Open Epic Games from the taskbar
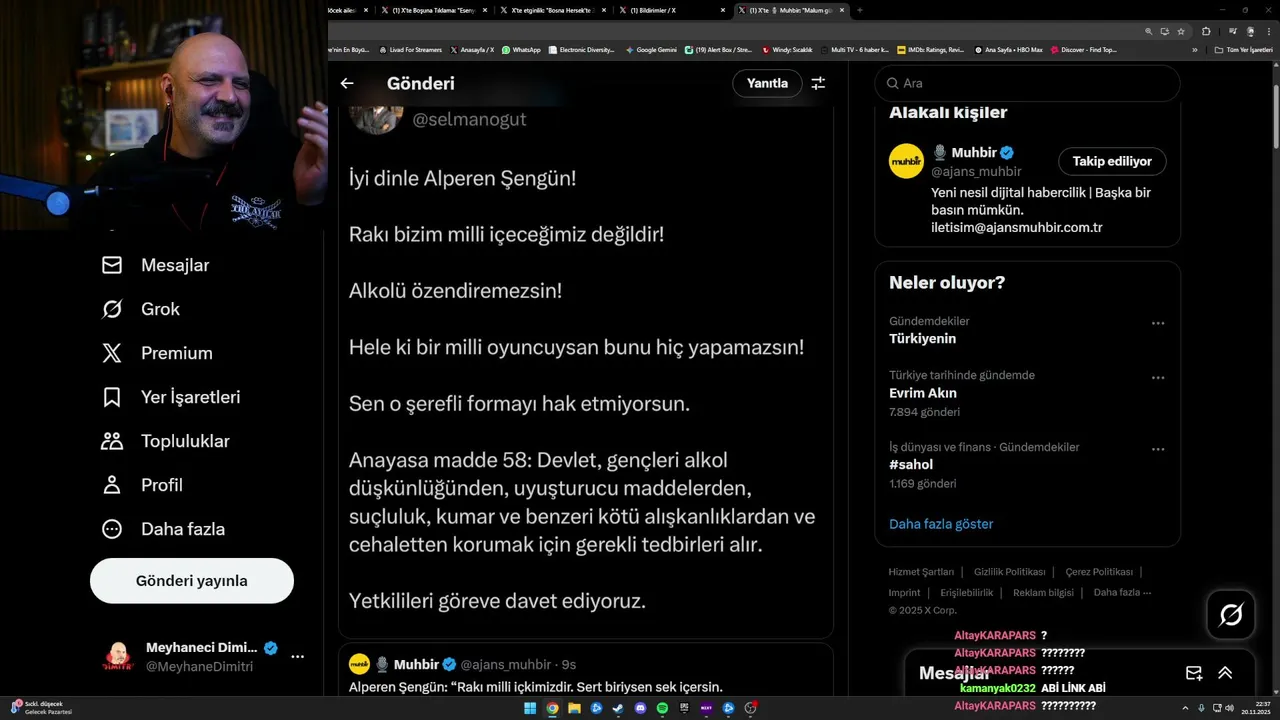1280x720 pixels. [684, 708]
